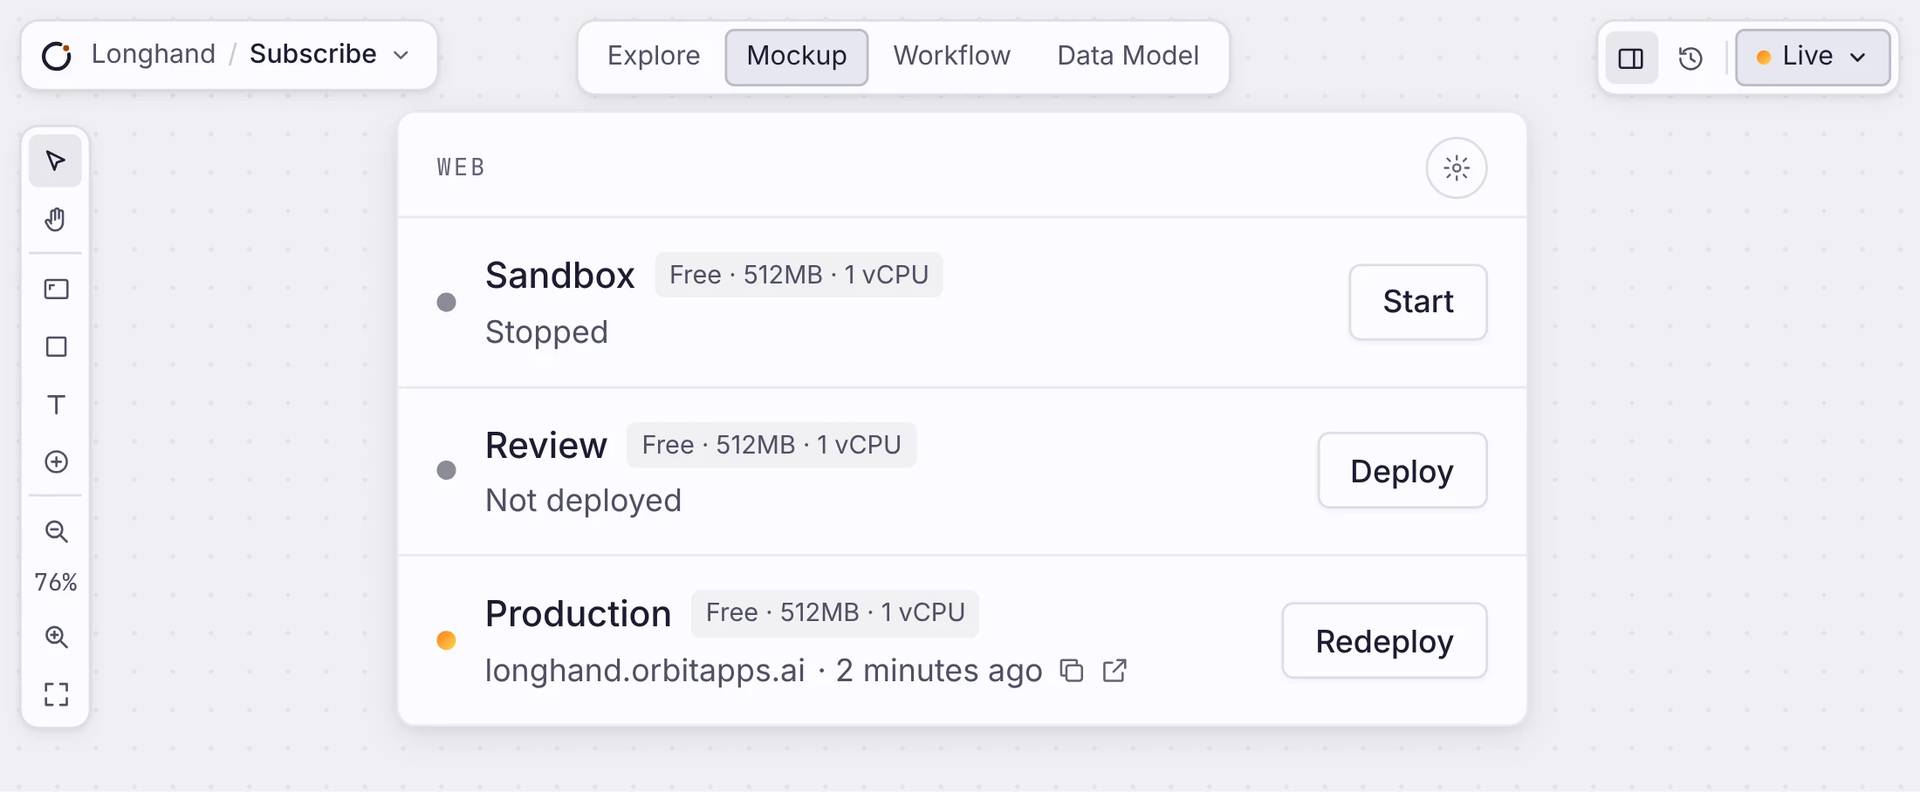Viewport: 1920px width, 792px height.
Task: Select the pointer cursor tool
Action: 56,161
